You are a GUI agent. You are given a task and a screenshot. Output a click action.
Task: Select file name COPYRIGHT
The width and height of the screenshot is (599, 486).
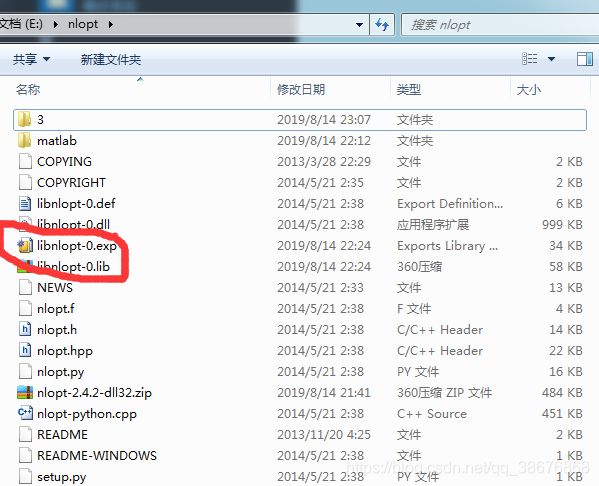pyautogui.click(x=71, y=183)
